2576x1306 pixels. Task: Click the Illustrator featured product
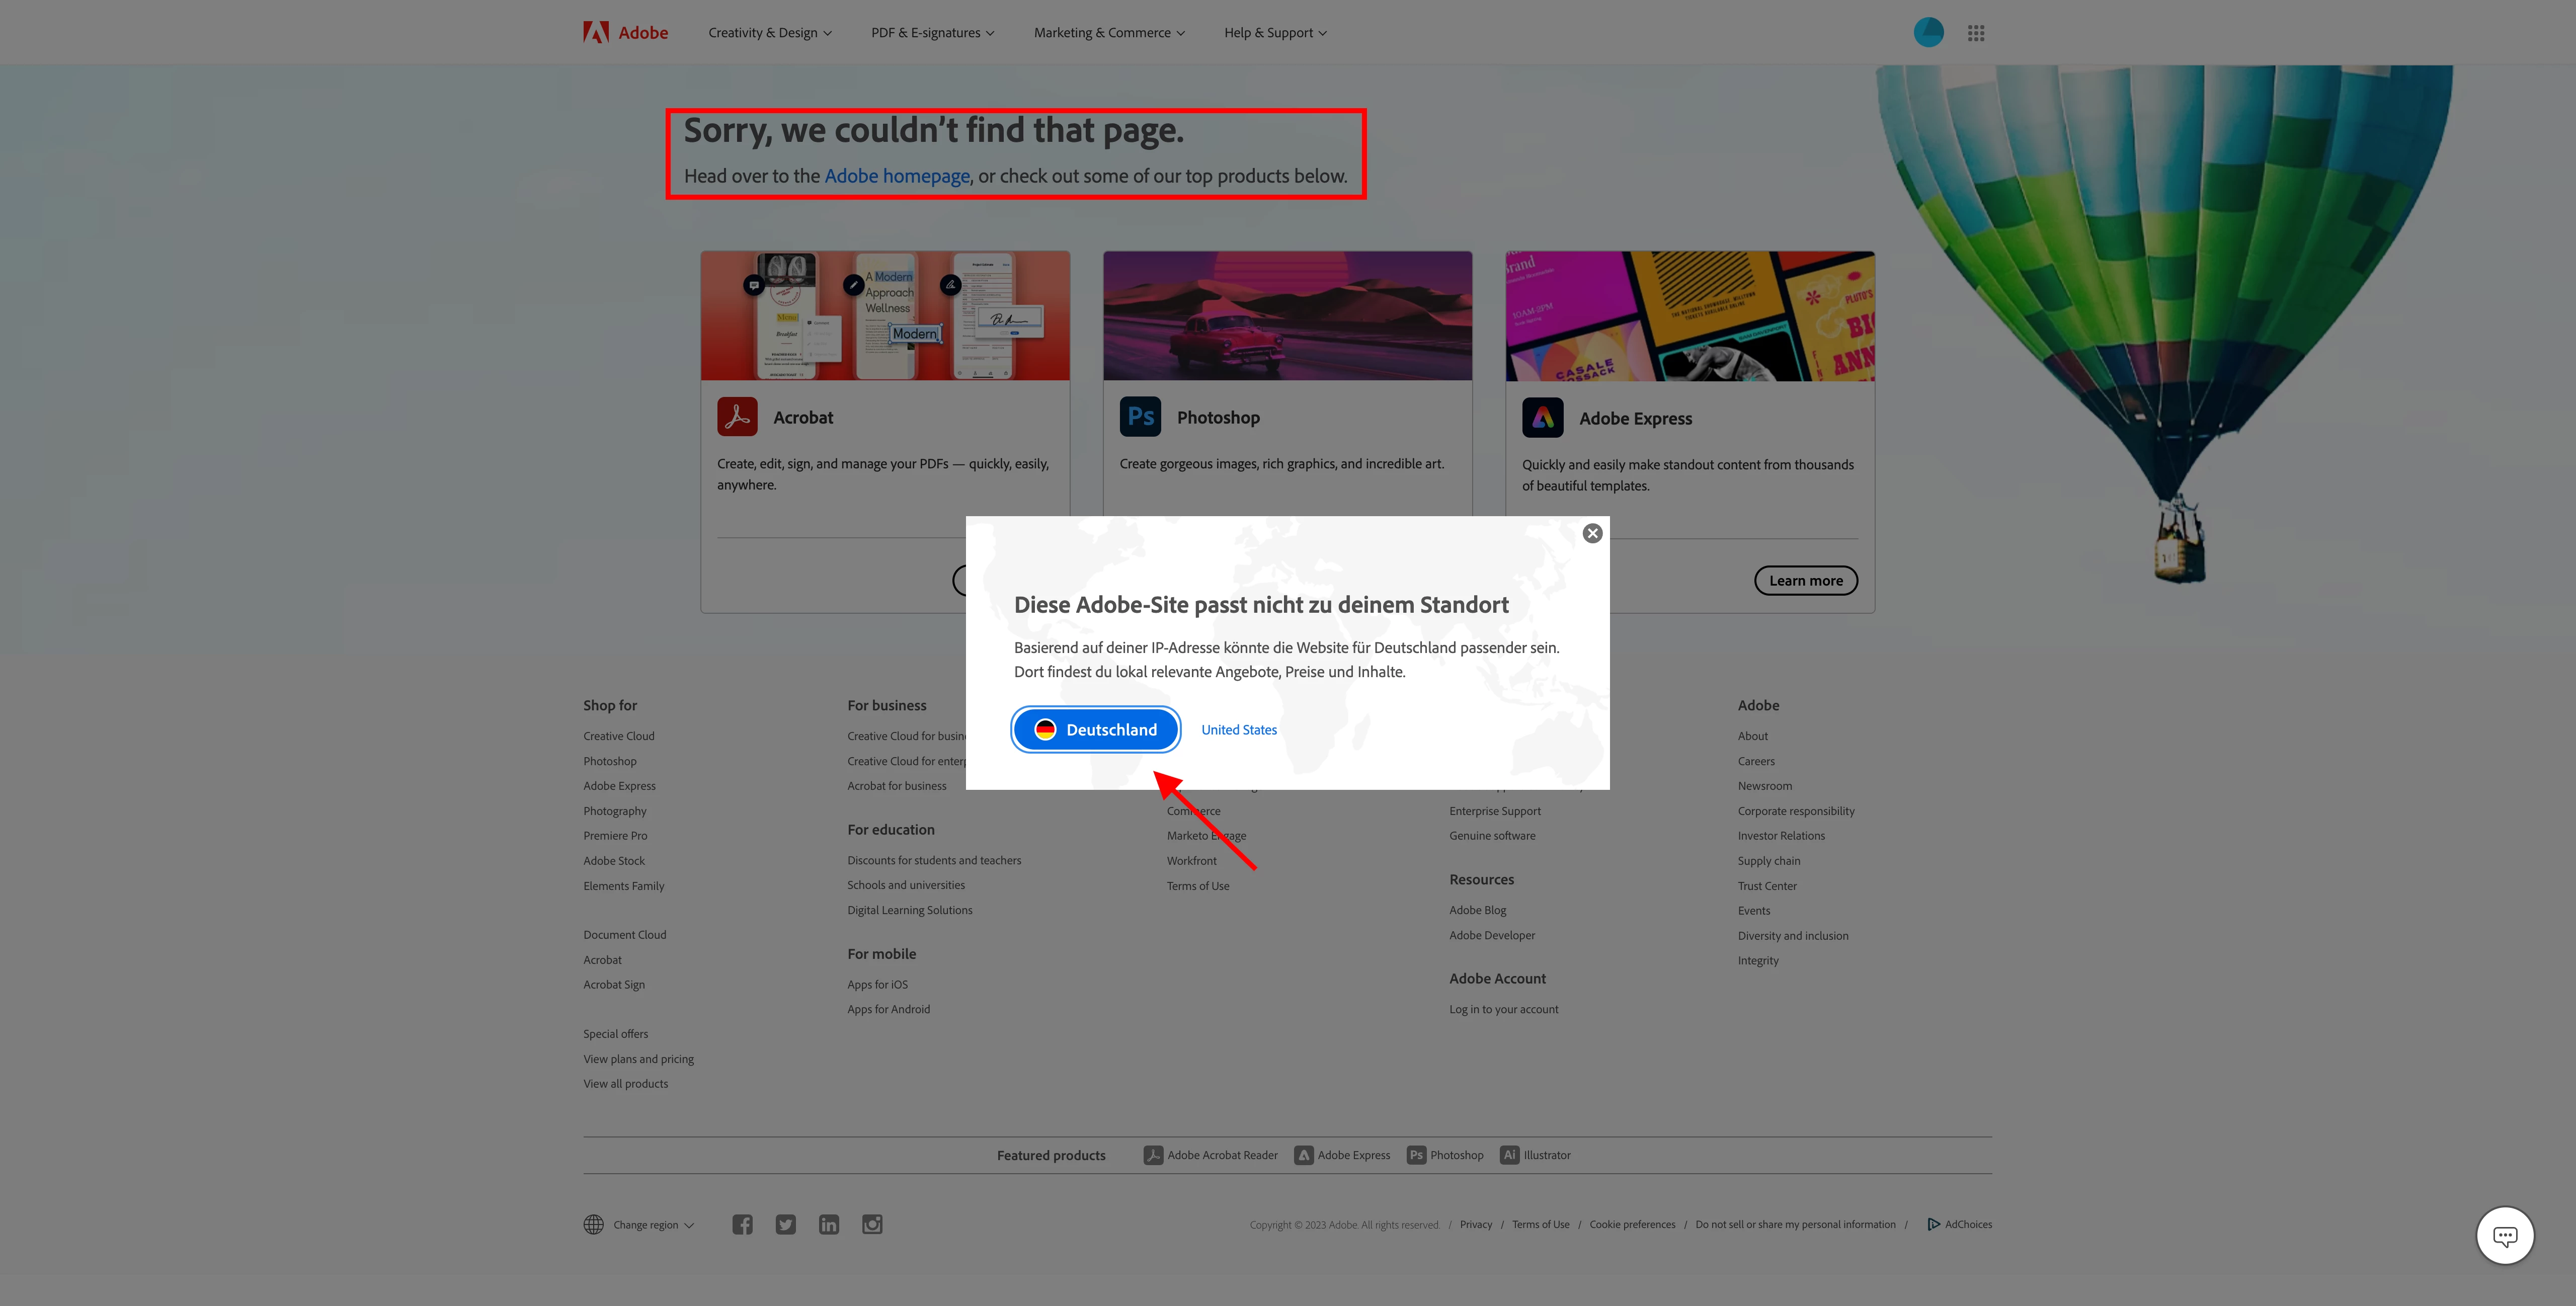1535,1155
